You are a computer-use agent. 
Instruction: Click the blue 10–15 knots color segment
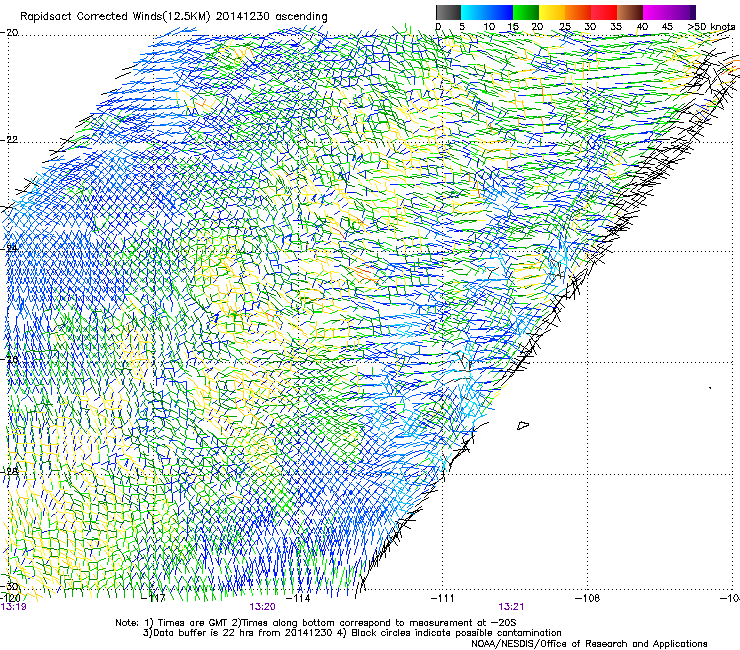point(500,12)
